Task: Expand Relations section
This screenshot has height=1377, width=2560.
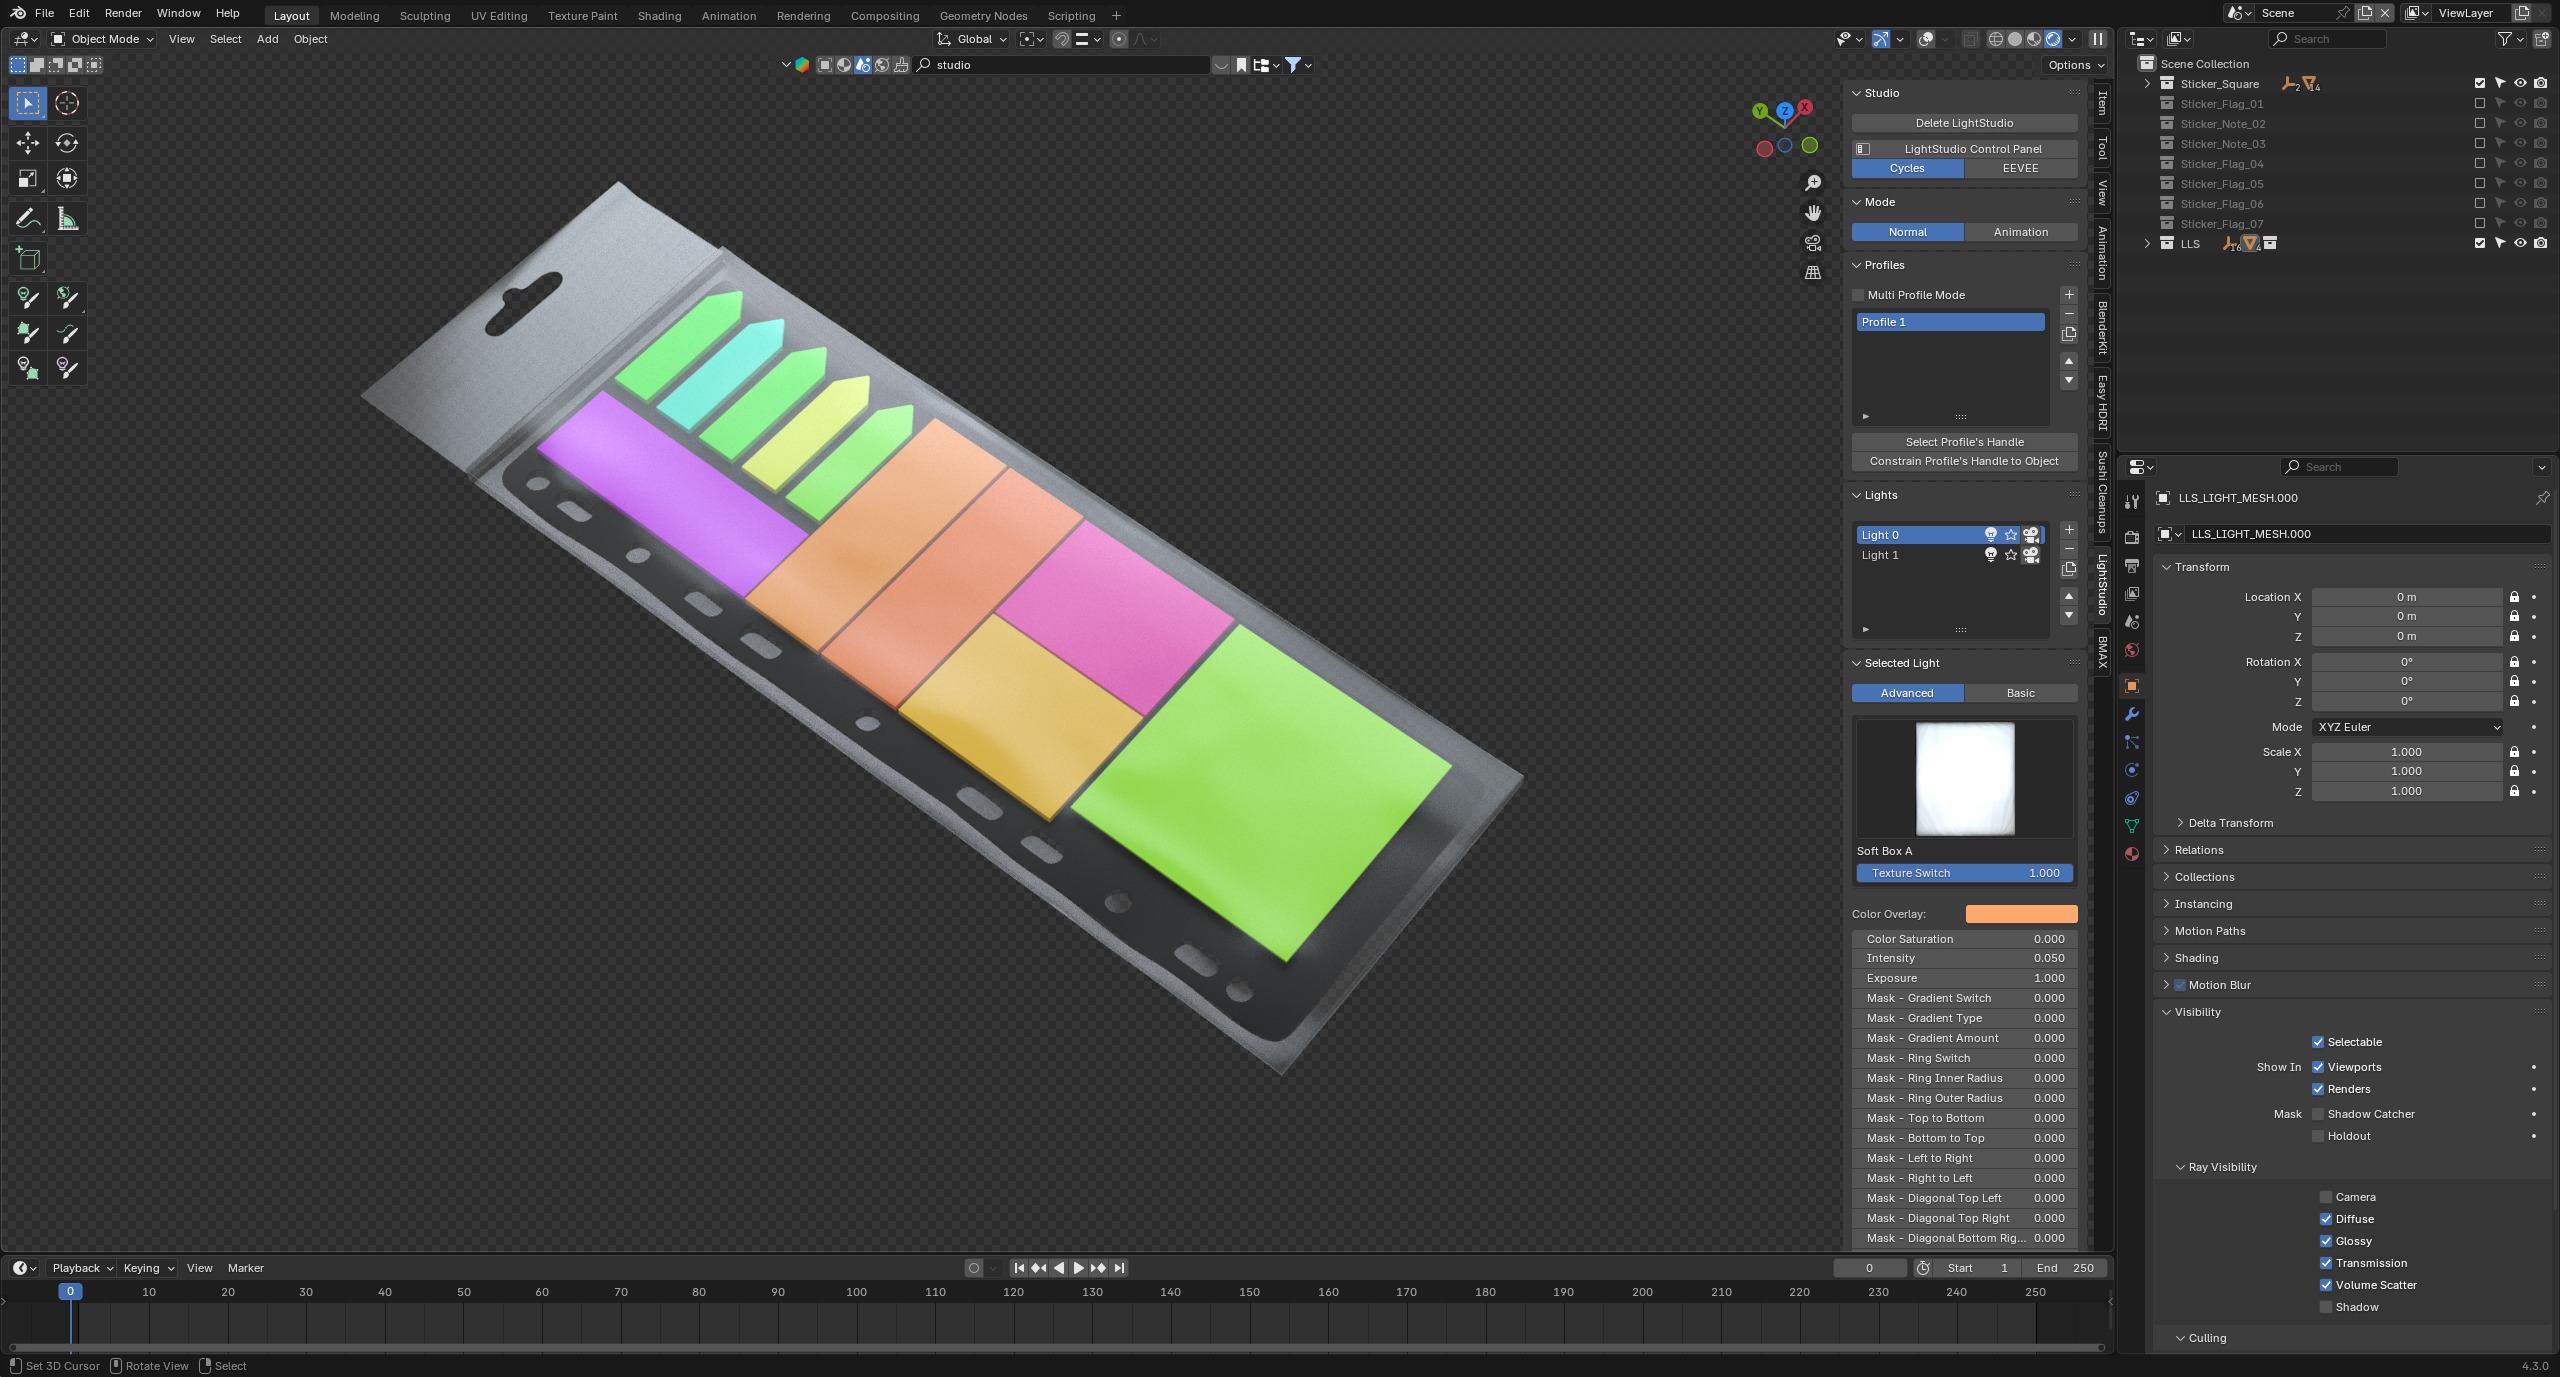Action: pos(2198,850)
